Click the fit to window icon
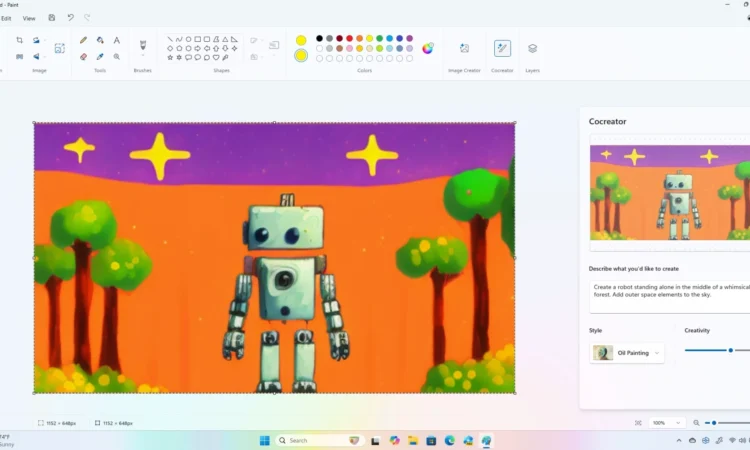Viewport: 750px width, 450px height. tap(638, 423)
